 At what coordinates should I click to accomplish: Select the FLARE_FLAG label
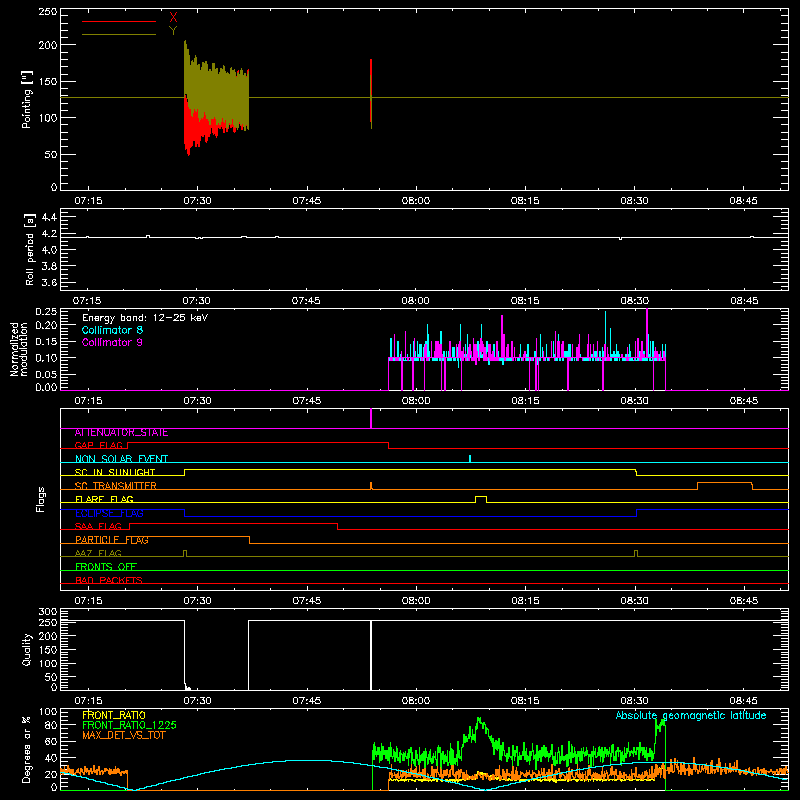pyautogui.click(x=104, y=499)
